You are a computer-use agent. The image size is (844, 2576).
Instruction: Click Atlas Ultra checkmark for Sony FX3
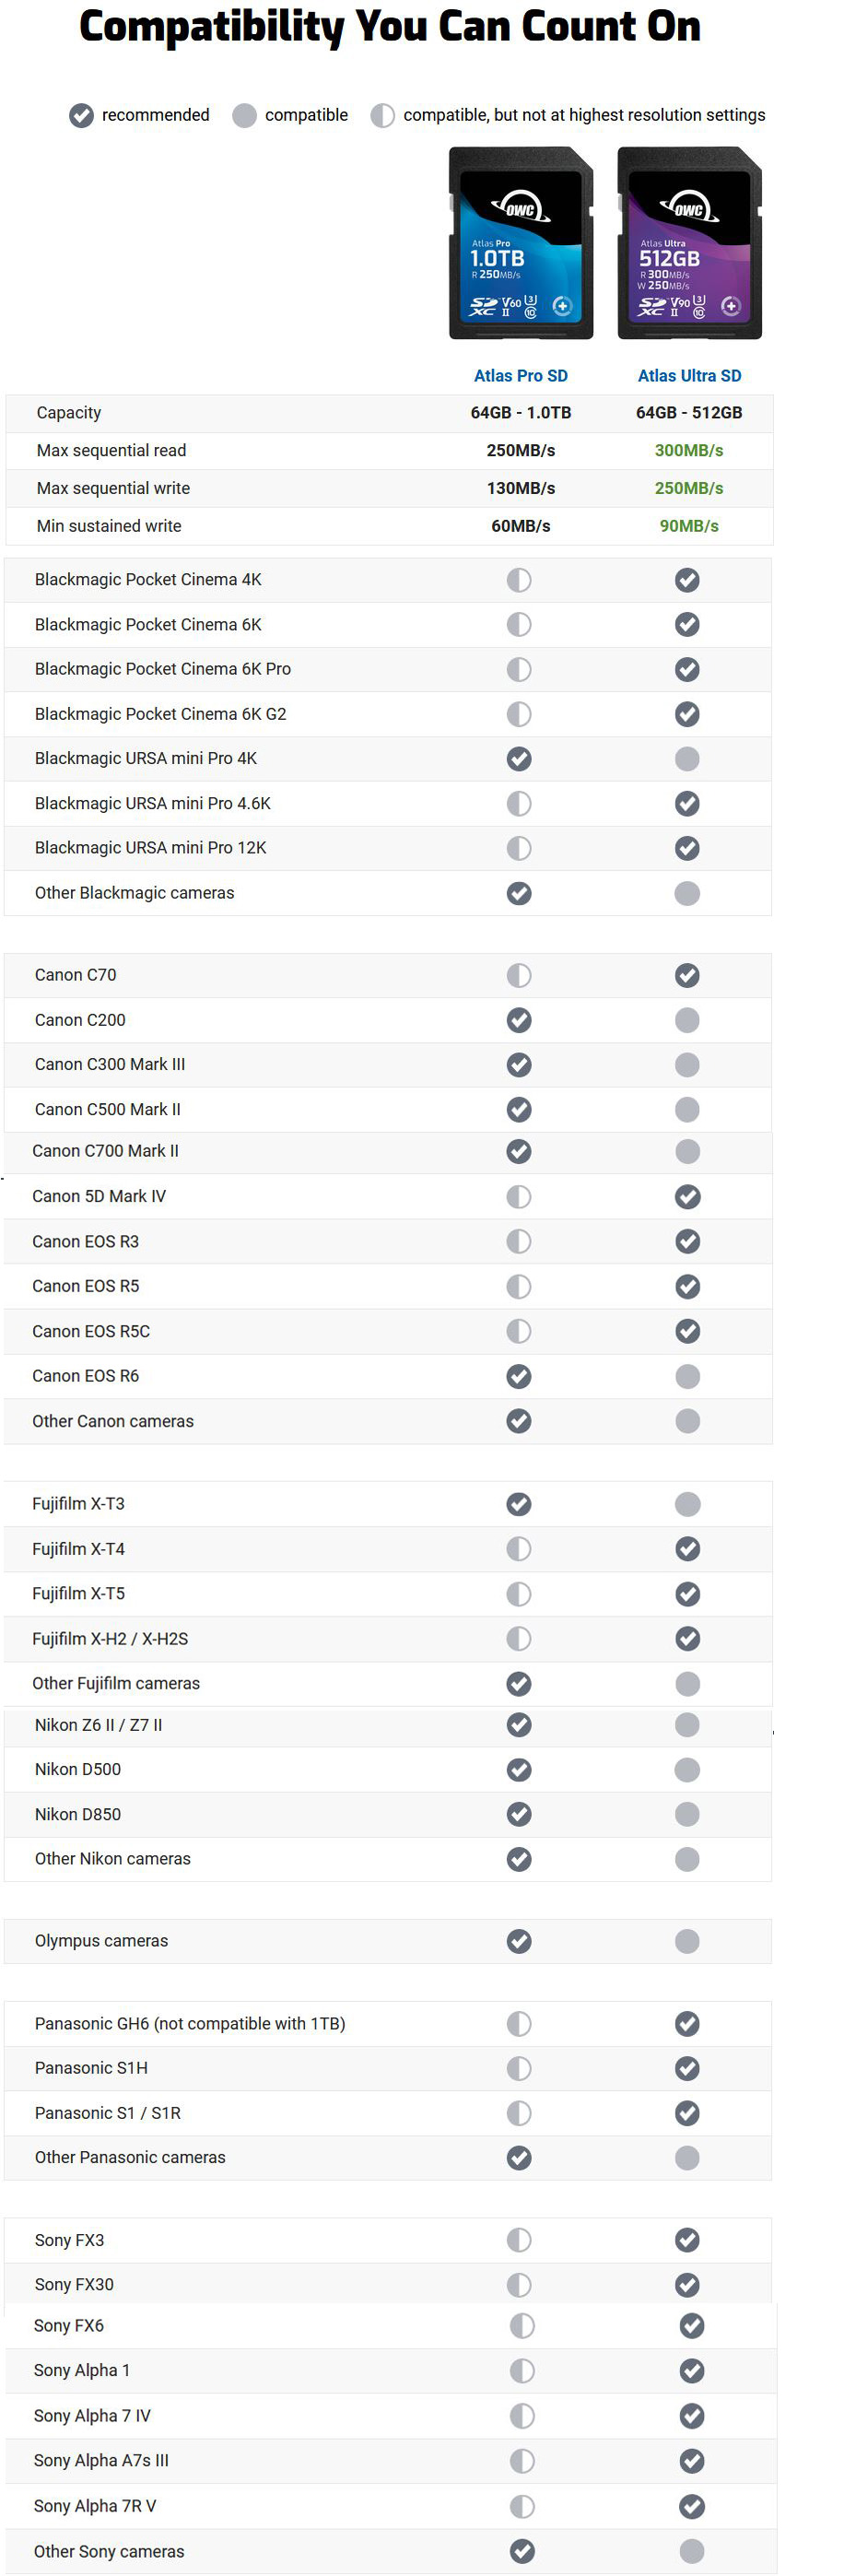pyautogui.click(x=687, y=2240)
